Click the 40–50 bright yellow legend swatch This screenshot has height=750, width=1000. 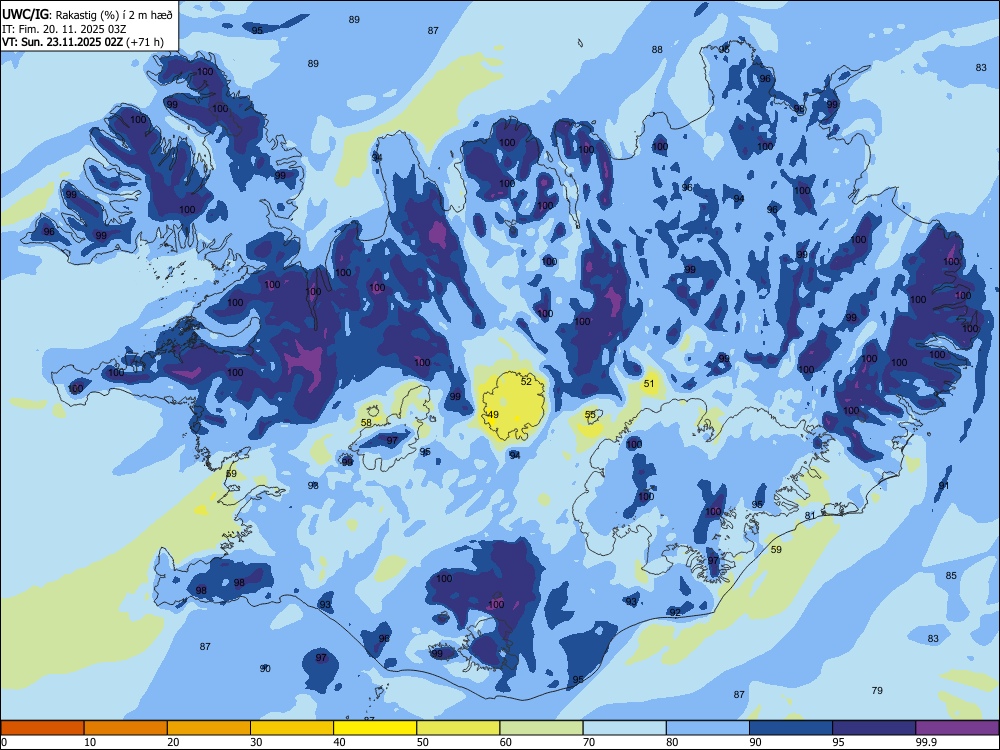[x=375, y=728]
